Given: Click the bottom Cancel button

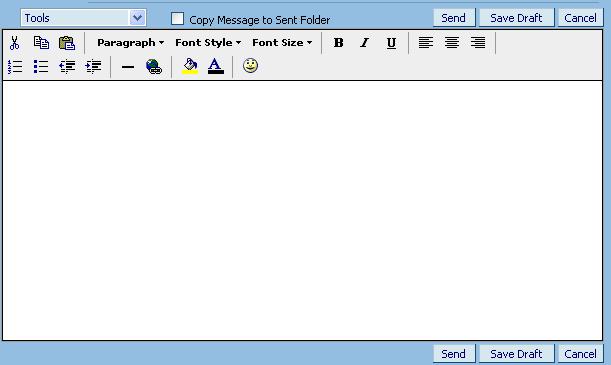Looking at the screenshot, I should pos(580,354).
